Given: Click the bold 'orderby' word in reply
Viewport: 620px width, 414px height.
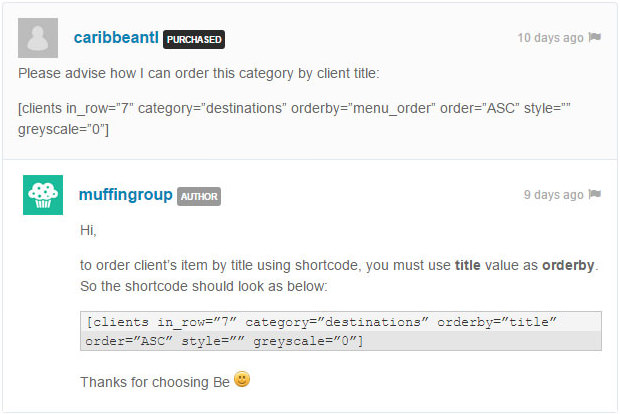Looking at the screenshot, I should (568, 265).
